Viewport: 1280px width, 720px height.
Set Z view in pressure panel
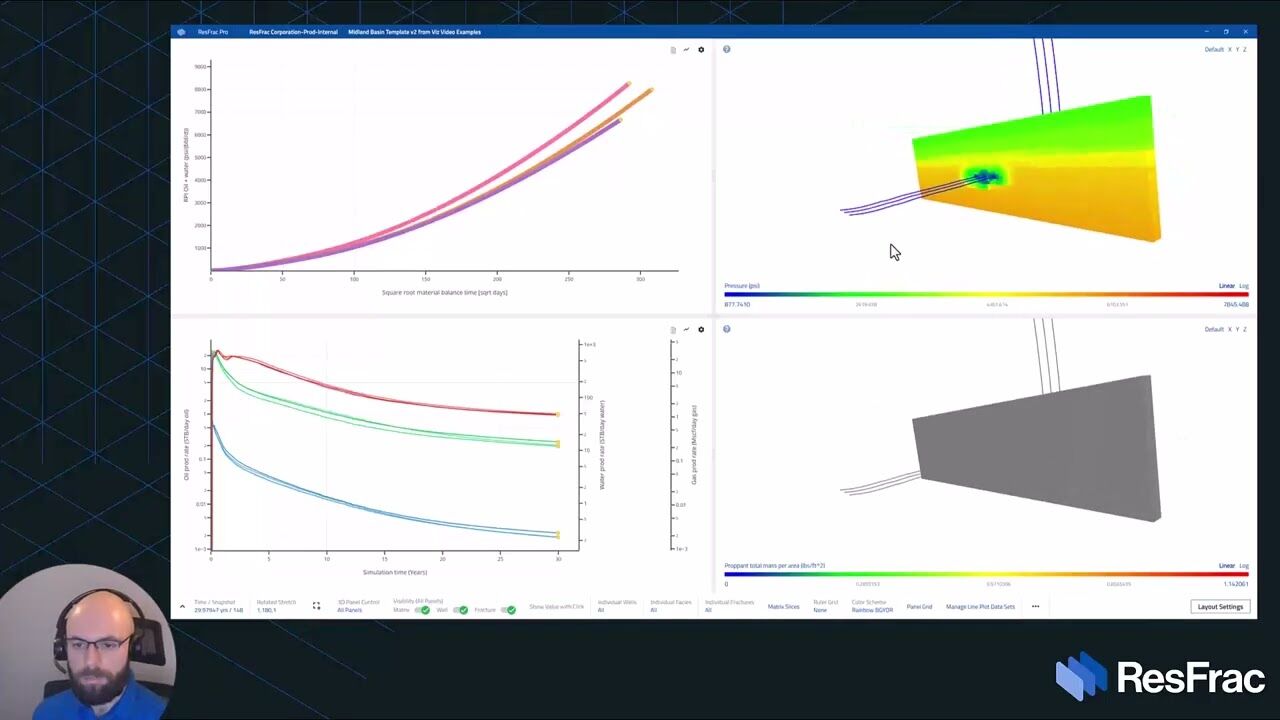pyautogui.click(x=1245, y=49)
